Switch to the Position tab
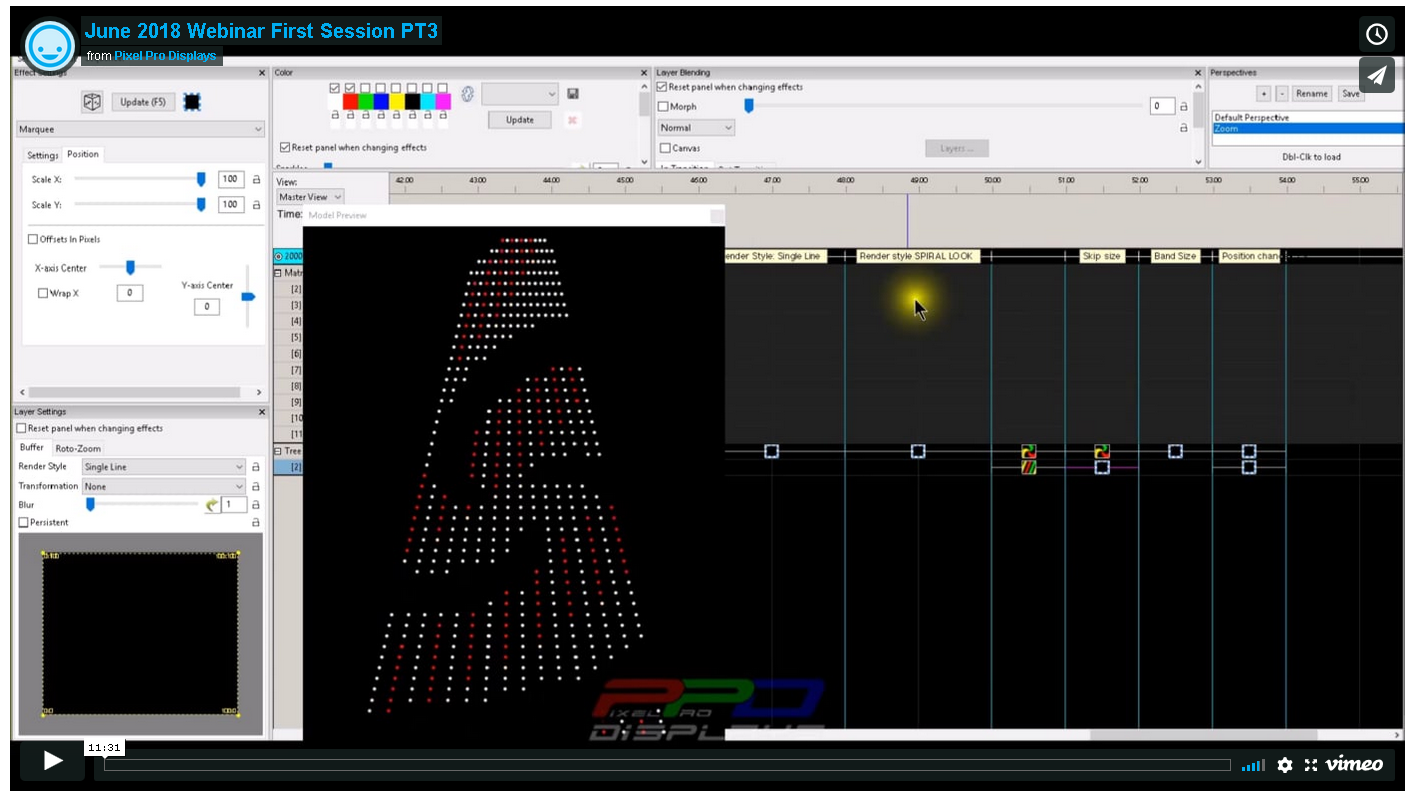 (x=83, y=154)
